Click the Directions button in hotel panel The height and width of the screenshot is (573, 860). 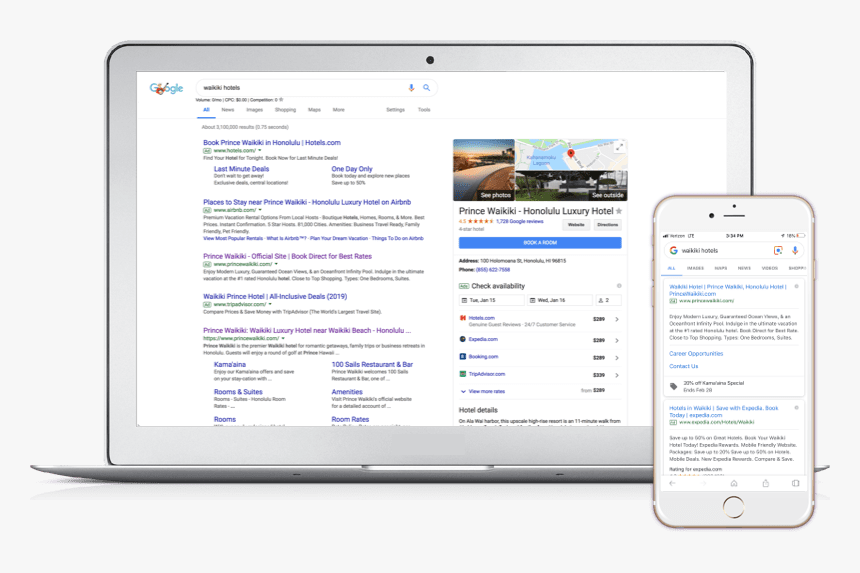[x=608, y=225]
